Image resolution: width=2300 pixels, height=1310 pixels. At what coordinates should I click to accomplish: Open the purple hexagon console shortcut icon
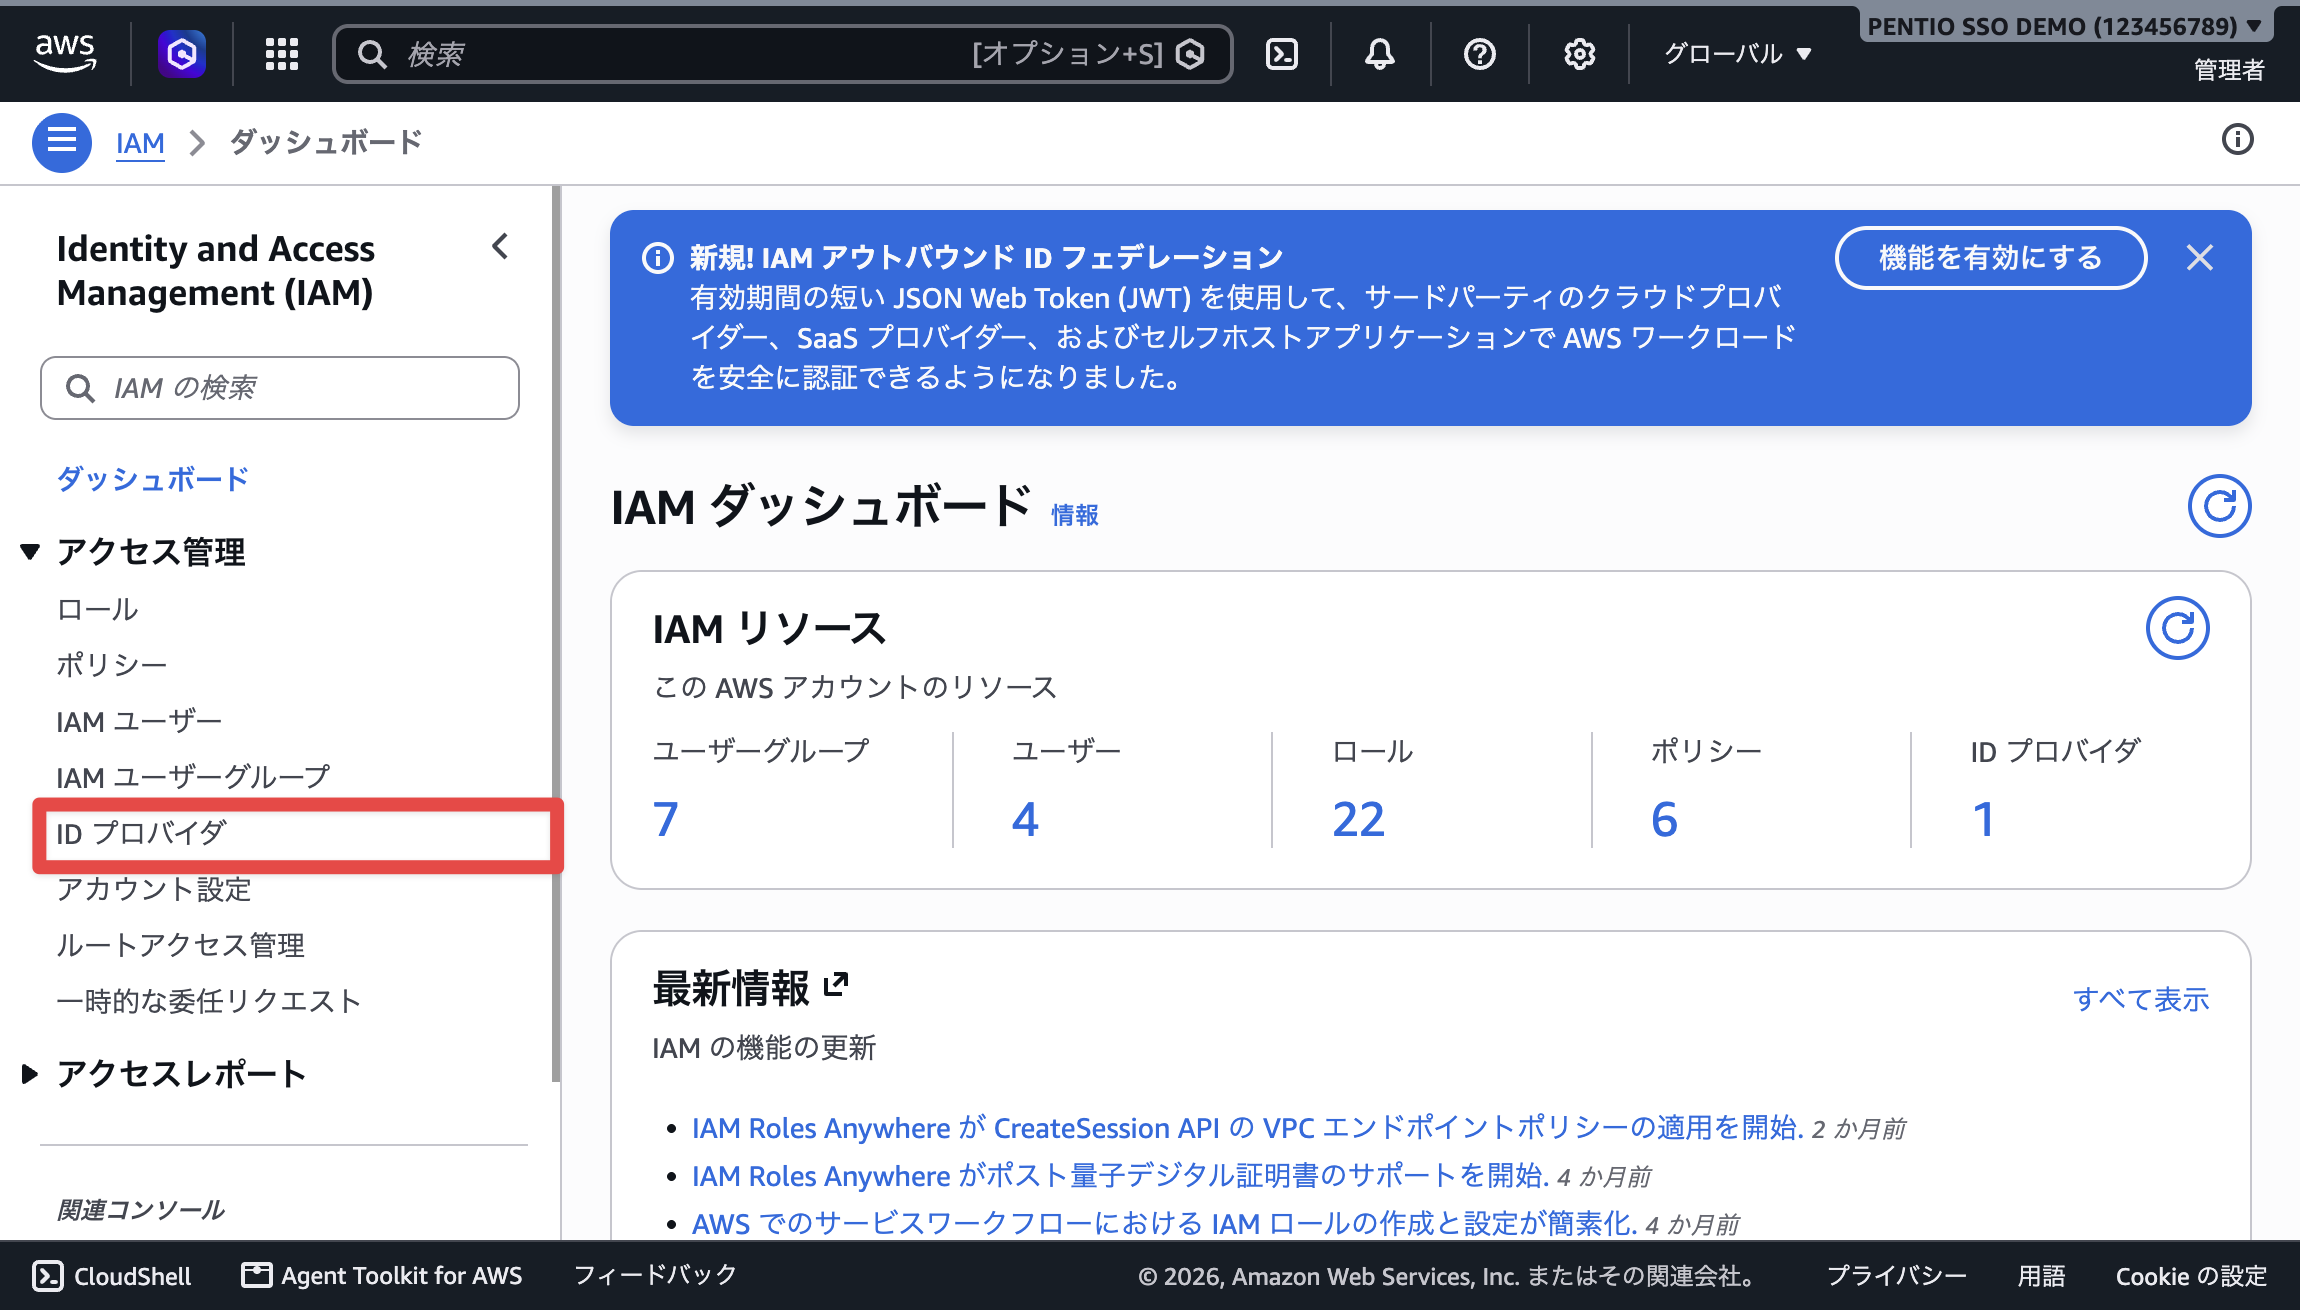(x=182, y=53)
